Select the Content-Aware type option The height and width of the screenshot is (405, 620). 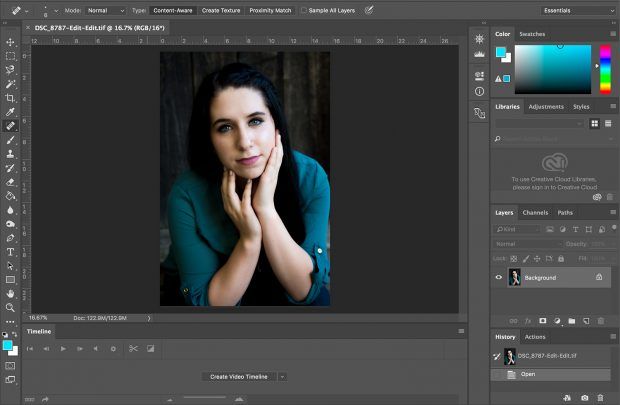[172, 10]
